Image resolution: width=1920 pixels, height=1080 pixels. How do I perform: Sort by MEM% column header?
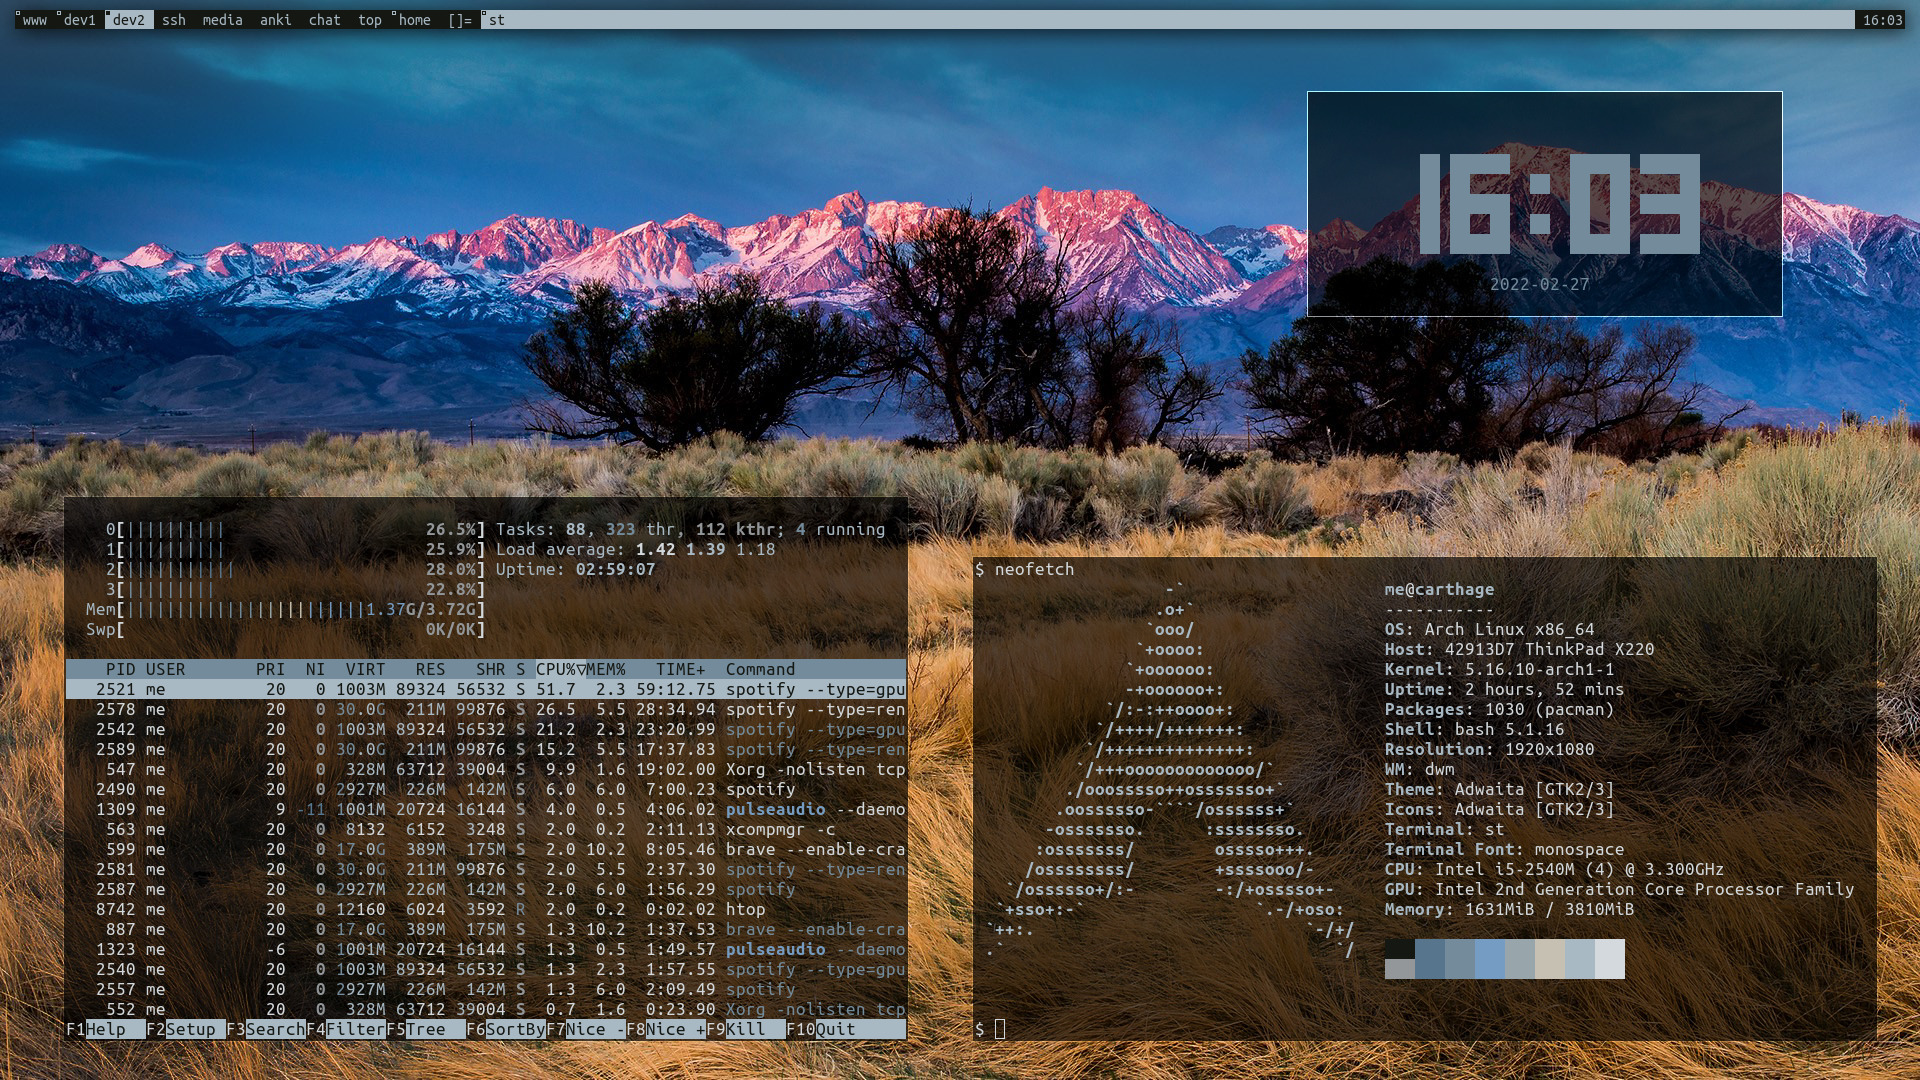(606, 669)
